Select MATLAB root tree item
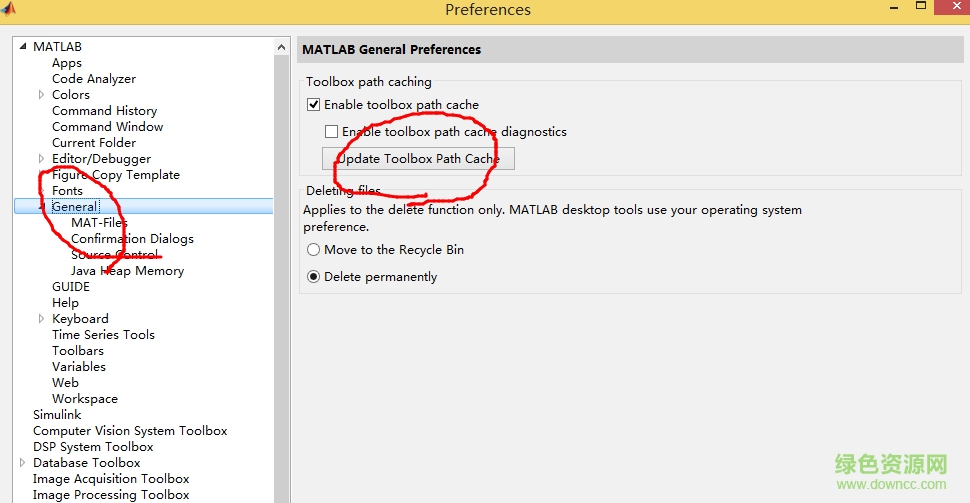The height and width of the screenshot is (503, 970). tap(58, 46)
